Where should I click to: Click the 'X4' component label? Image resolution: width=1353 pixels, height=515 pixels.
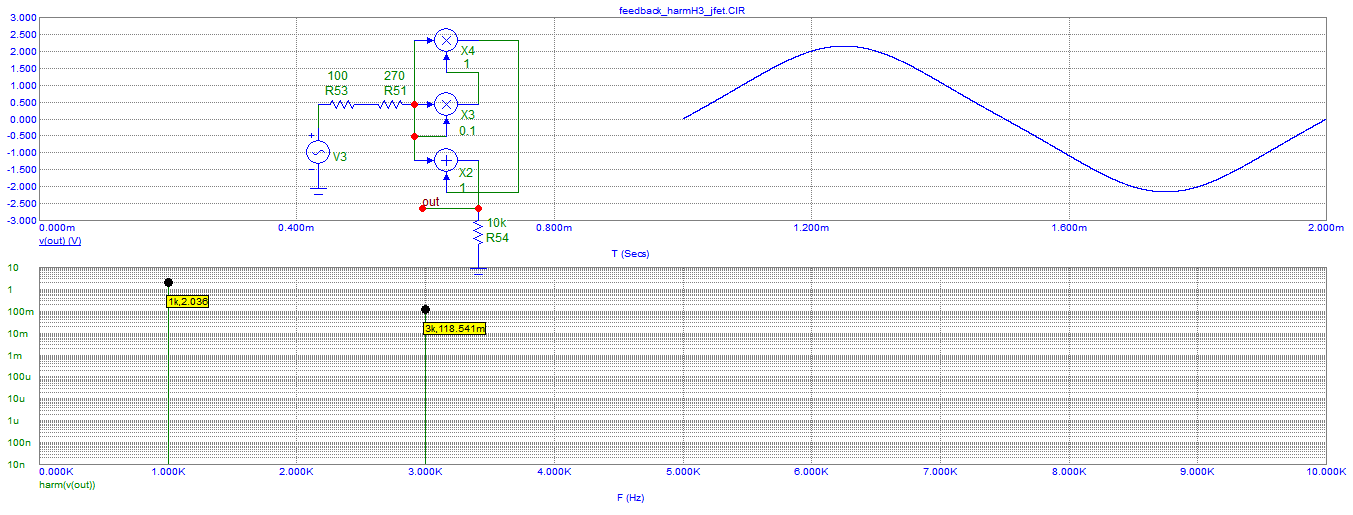click(468, 51)
